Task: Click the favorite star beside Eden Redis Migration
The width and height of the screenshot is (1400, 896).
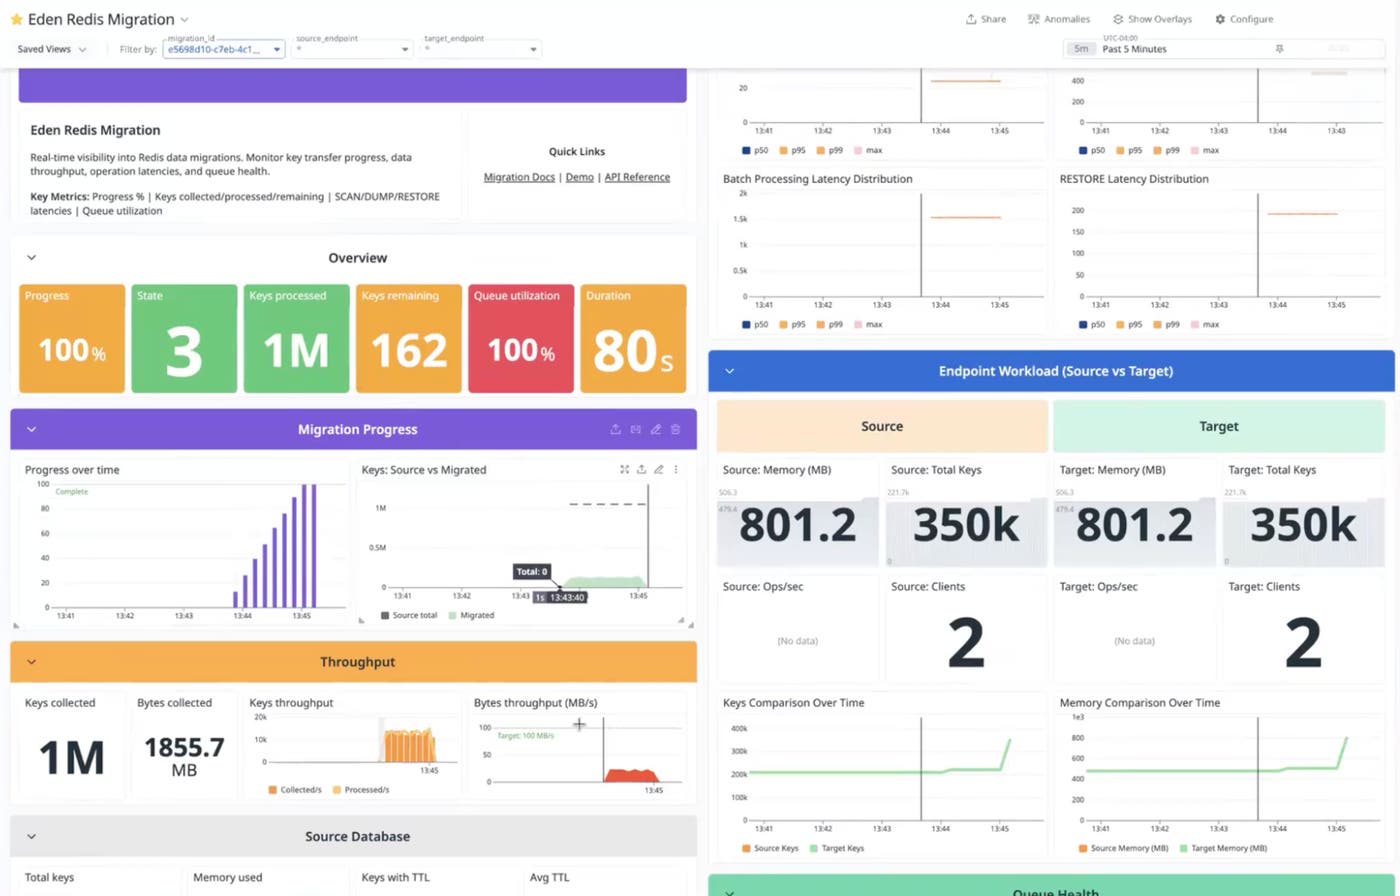Action: coord(16,20)
